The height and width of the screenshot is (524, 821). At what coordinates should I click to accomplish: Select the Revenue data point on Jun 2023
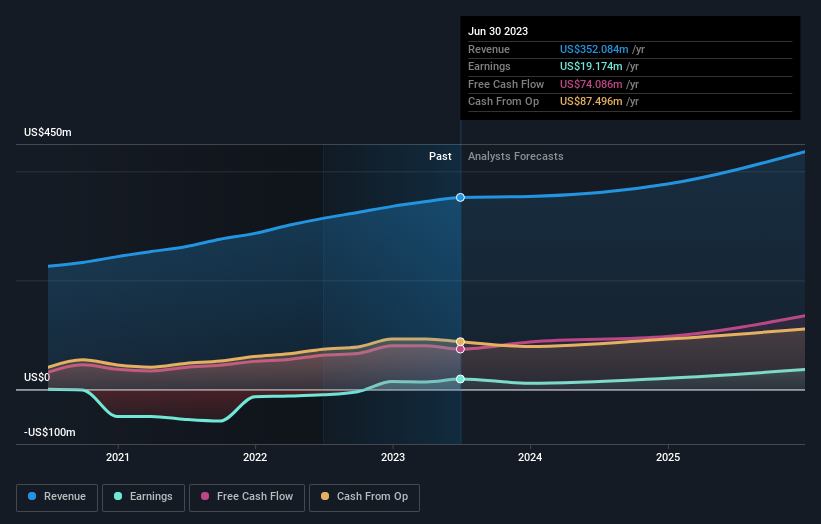tap(460, 197)
